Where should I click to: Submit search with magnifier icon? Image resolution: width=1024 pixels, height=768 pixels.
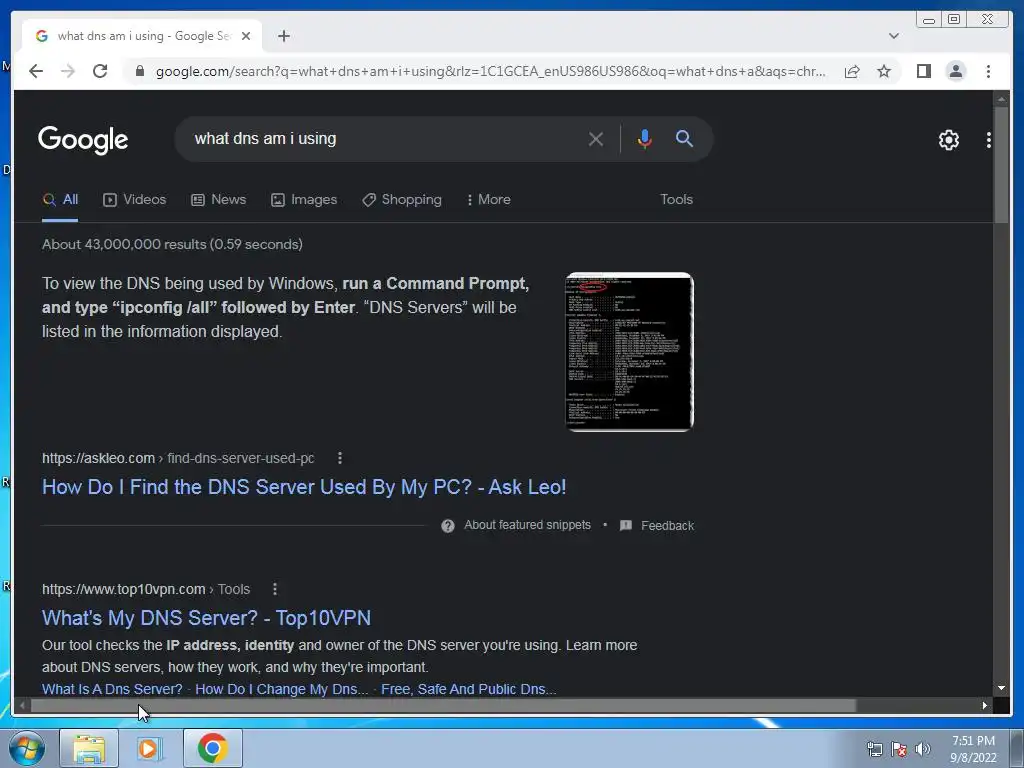click(x=684, y=138)
